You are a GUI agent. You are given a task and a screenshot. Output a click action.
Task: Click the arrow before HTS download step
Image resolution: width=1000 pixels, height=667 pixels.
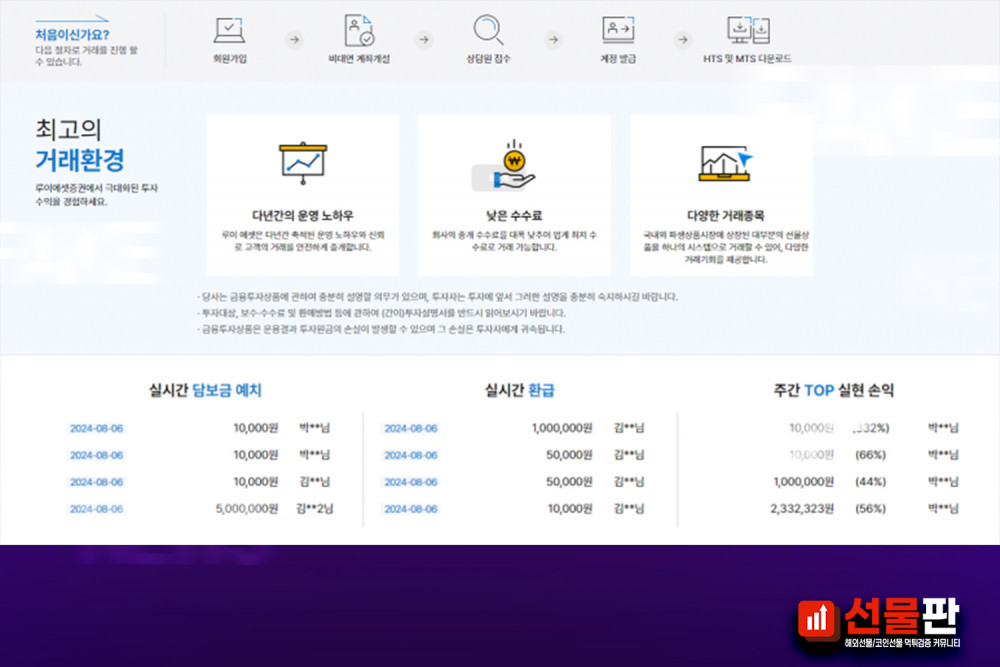point(683,40)
